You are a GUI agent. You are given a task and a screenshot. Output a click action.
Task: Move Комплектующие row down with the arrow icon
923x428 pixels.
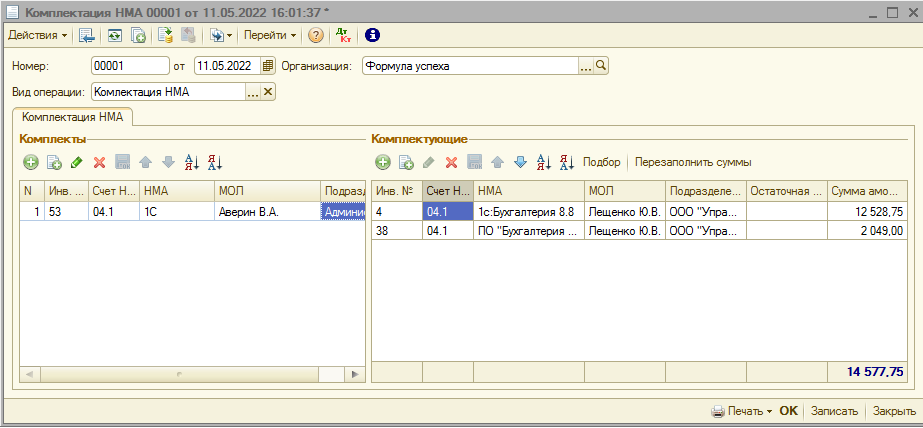[520, 162]
